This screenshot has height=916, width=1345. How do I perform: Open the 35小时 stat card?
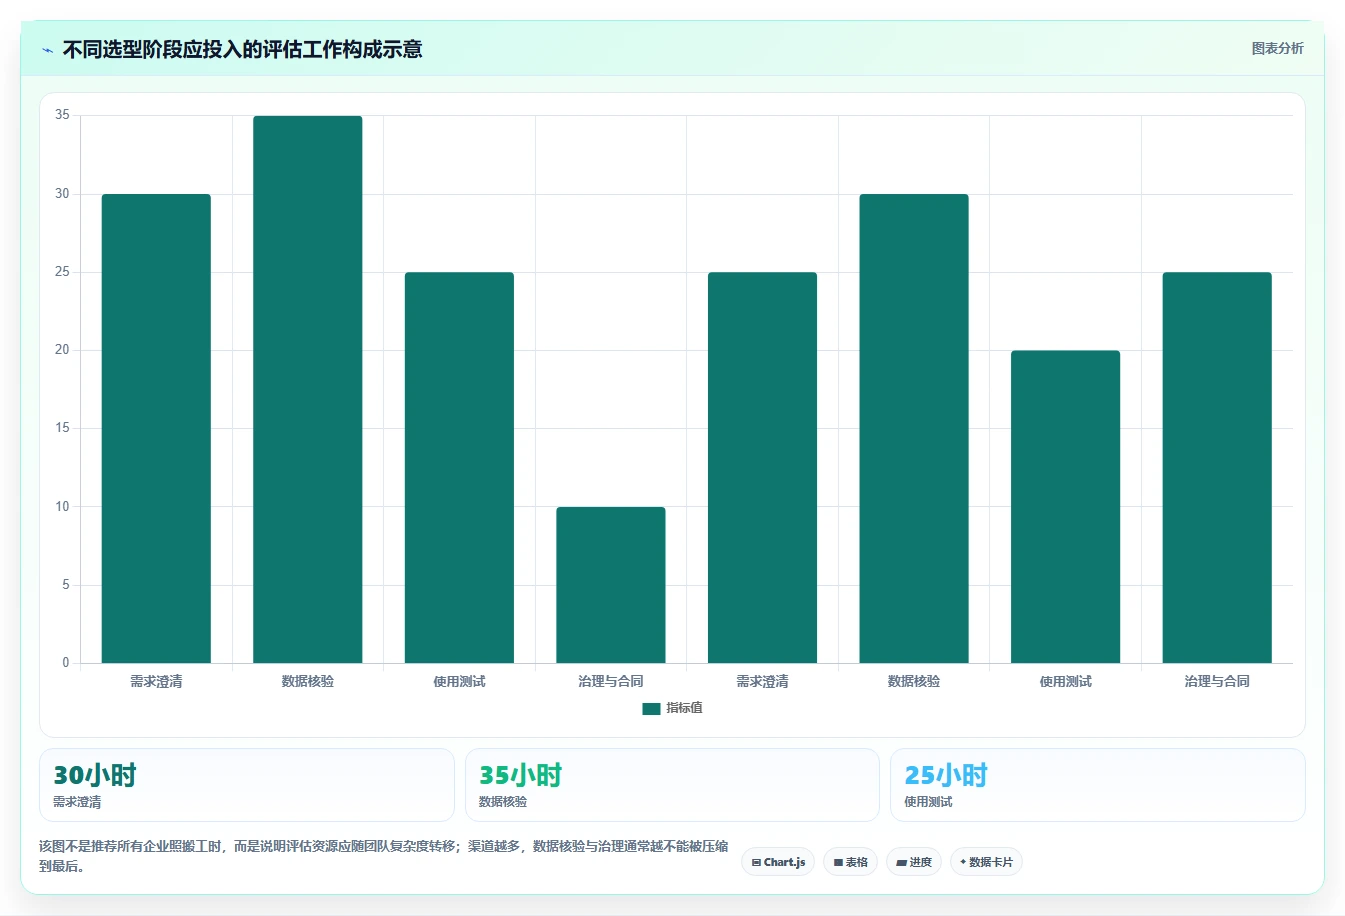point(672,785)
